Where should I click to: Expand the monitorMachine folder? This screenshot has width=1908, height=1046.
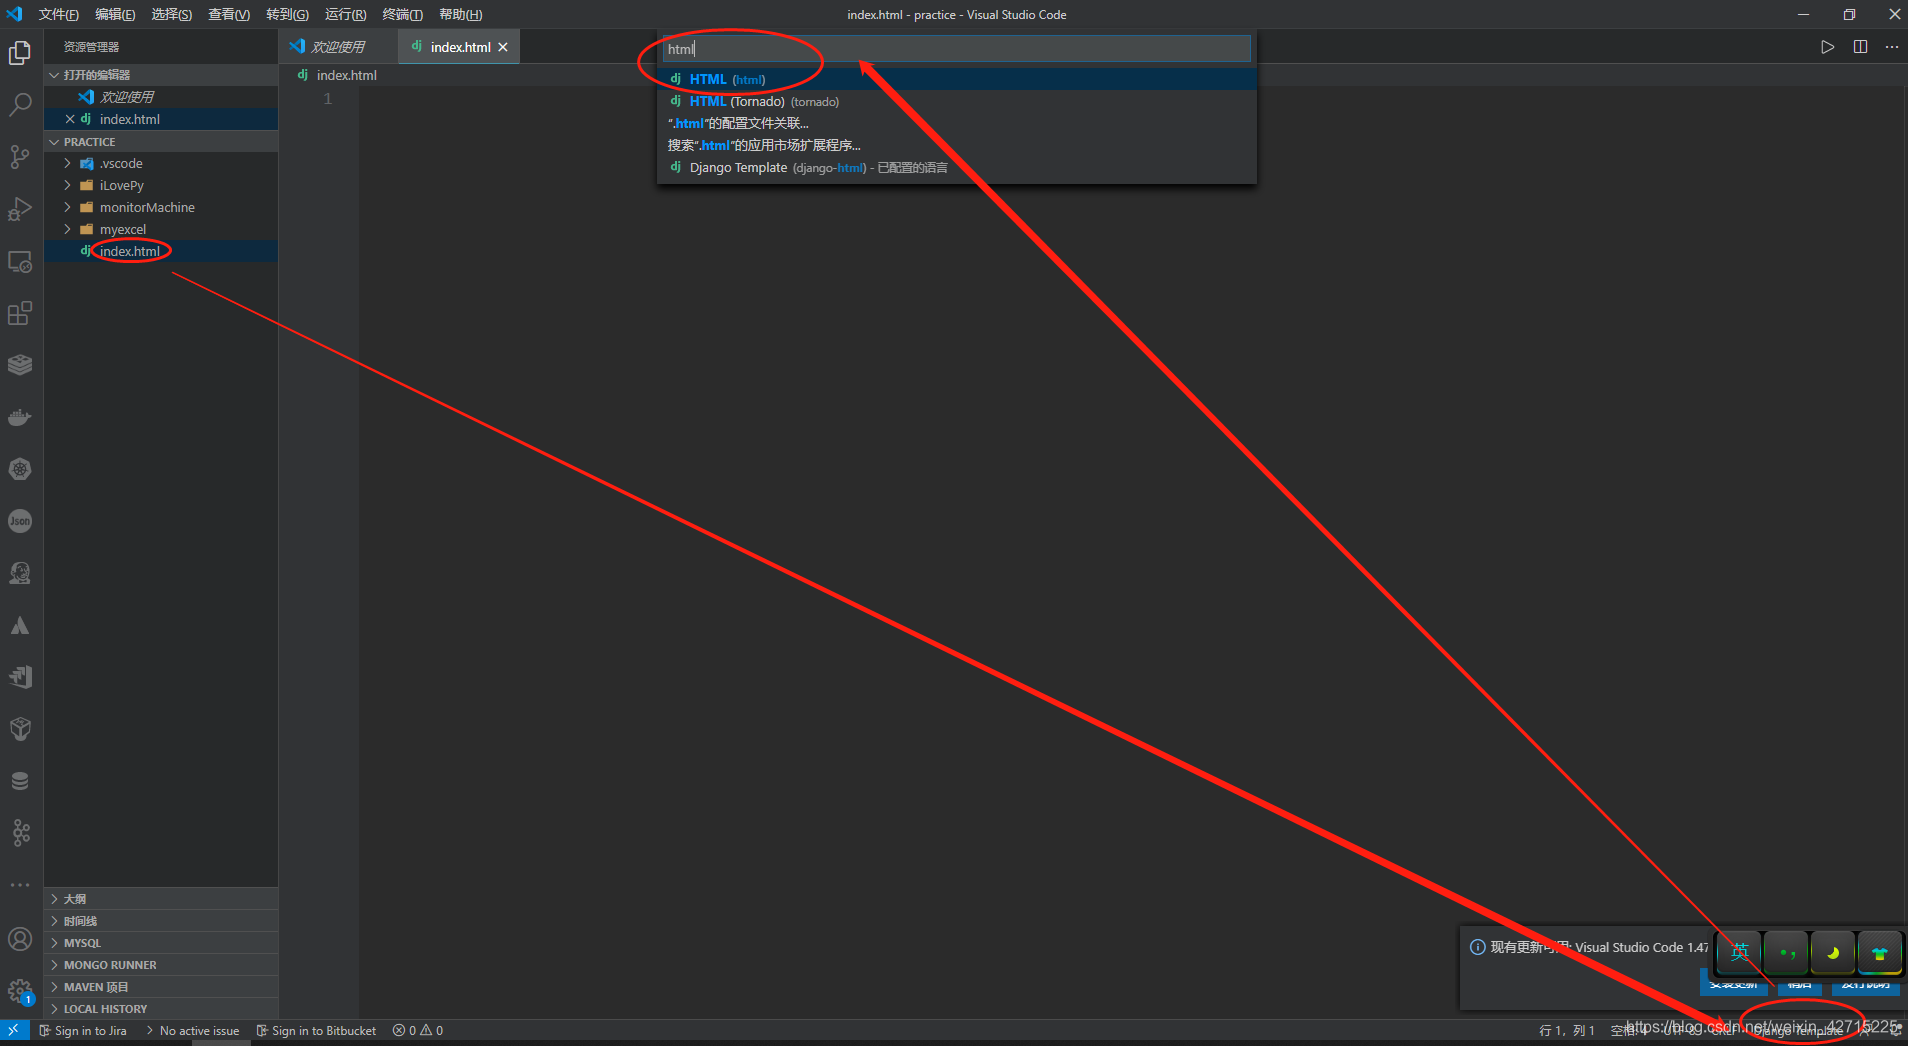(161, 207)
